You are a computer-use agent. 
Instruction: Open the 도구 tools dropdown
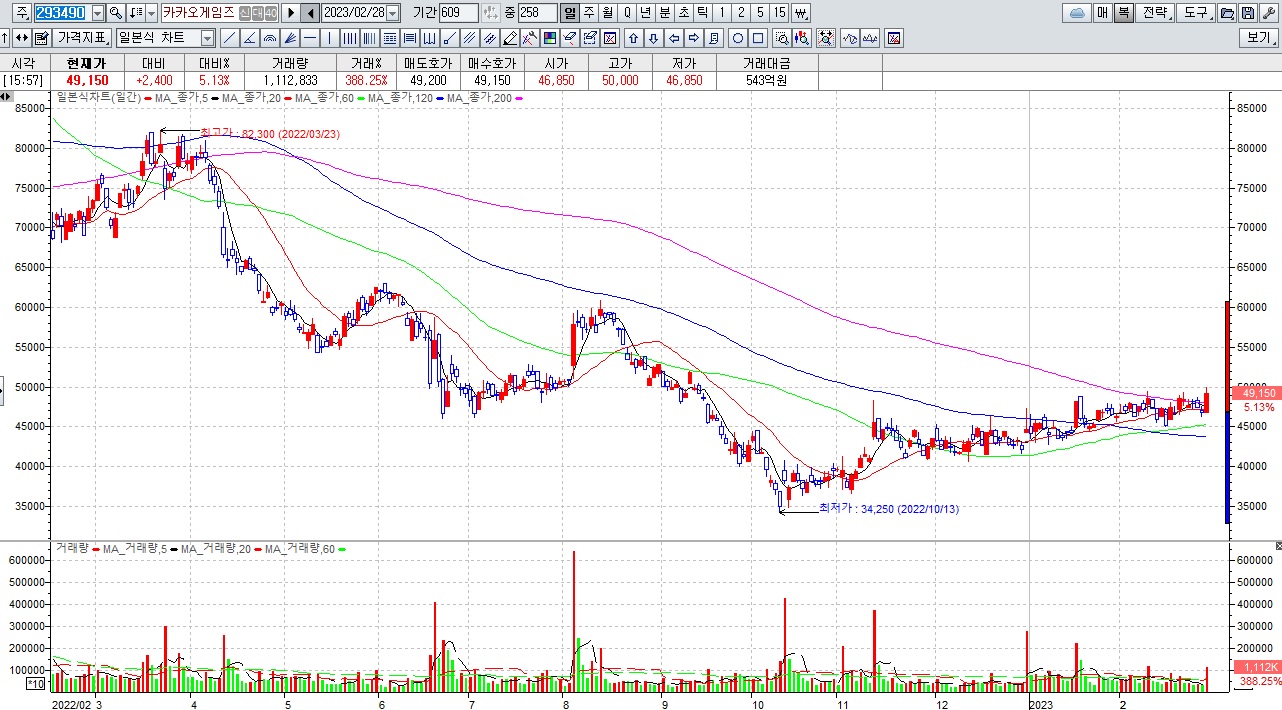tap(1196, 13)
